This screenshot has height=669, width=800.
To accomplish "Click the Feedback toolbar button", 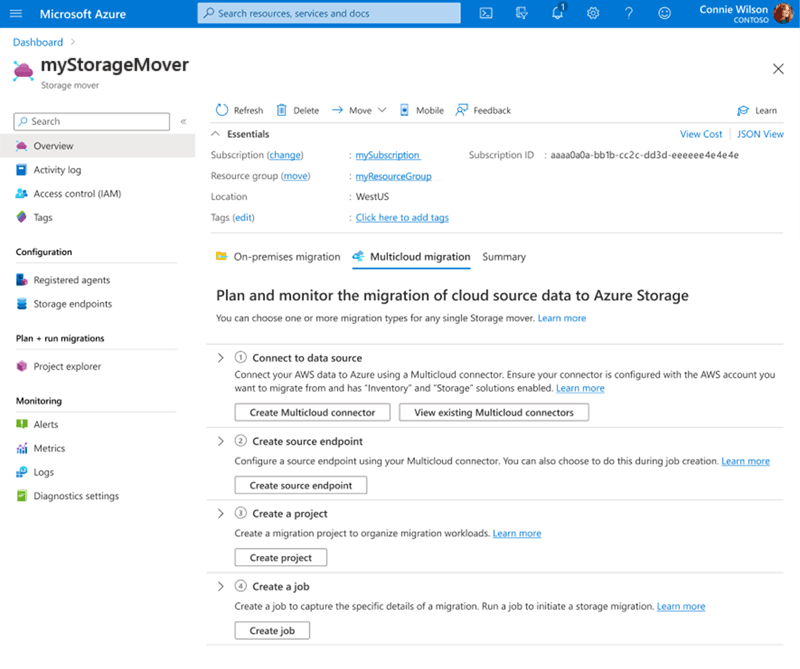I will [x=483, y=110].
